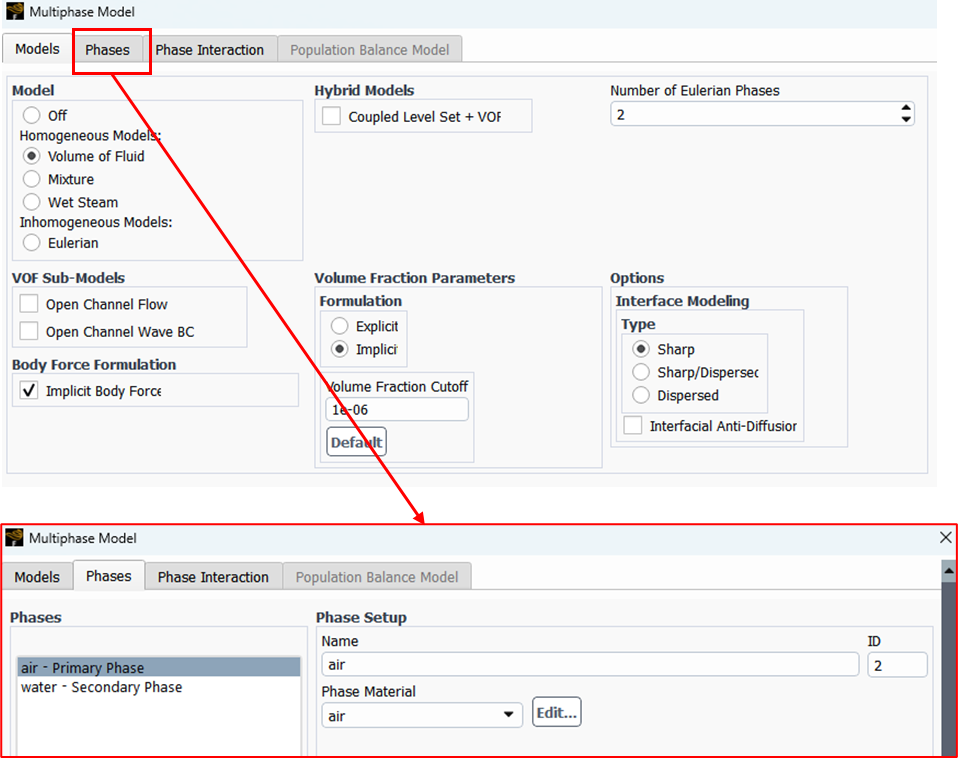Select water - Secondary Phase in list
This screenshot has width=958, height=758.
(101, 688)
